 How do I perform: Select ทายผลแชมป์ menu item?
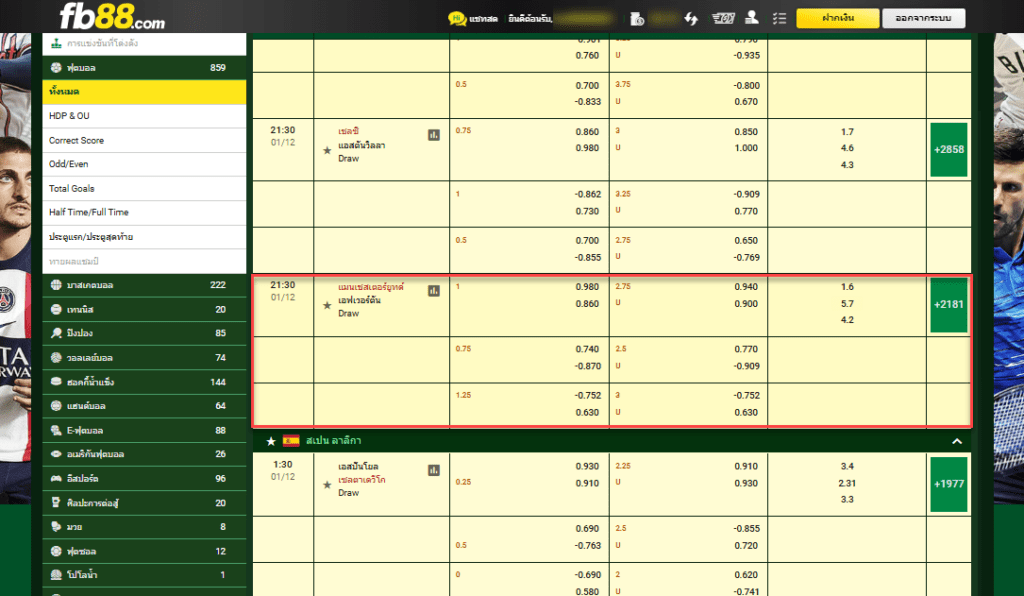click(x=144, y=261)
